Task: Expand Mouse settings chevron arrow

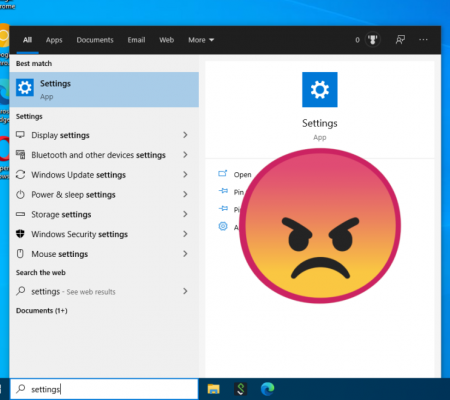Action: pyautogui.click(x=185, y=254)
